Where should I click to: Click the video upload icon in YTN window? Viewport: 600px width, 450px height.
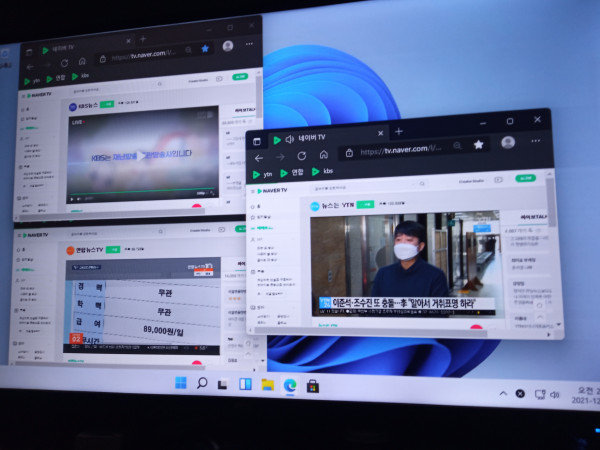point(498,179)
